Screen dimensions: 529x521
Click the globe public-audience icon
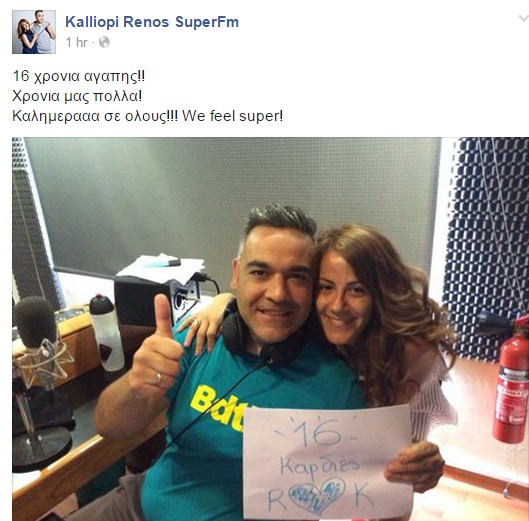click(x=105, y=42)
